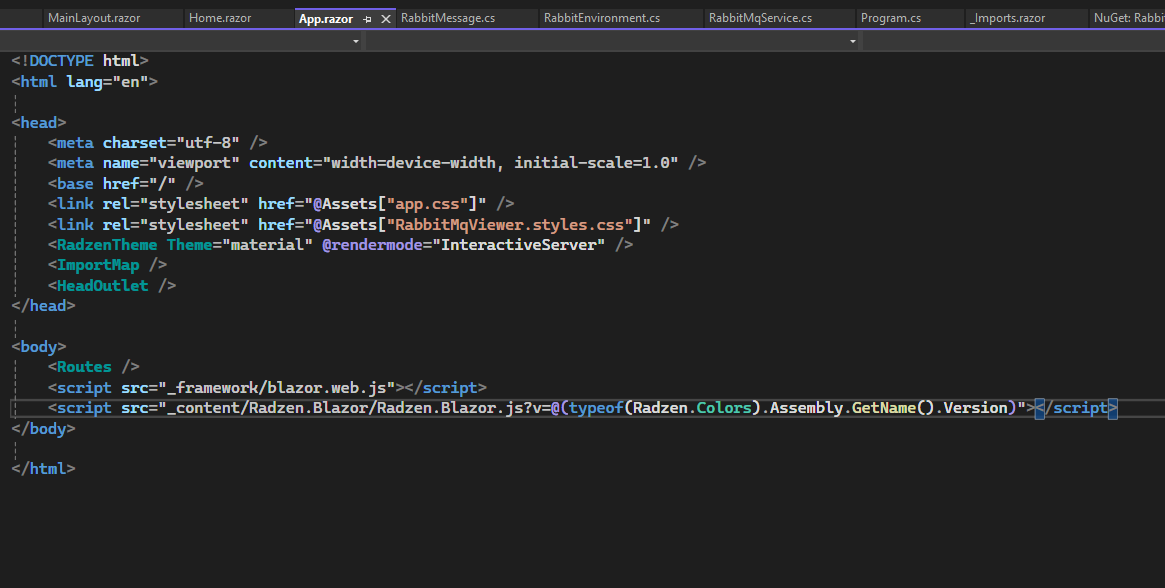The width and height of the screenshot is (1165, 588).
Task: Click the "utf-8" charset value
Action: click(208, 143)
